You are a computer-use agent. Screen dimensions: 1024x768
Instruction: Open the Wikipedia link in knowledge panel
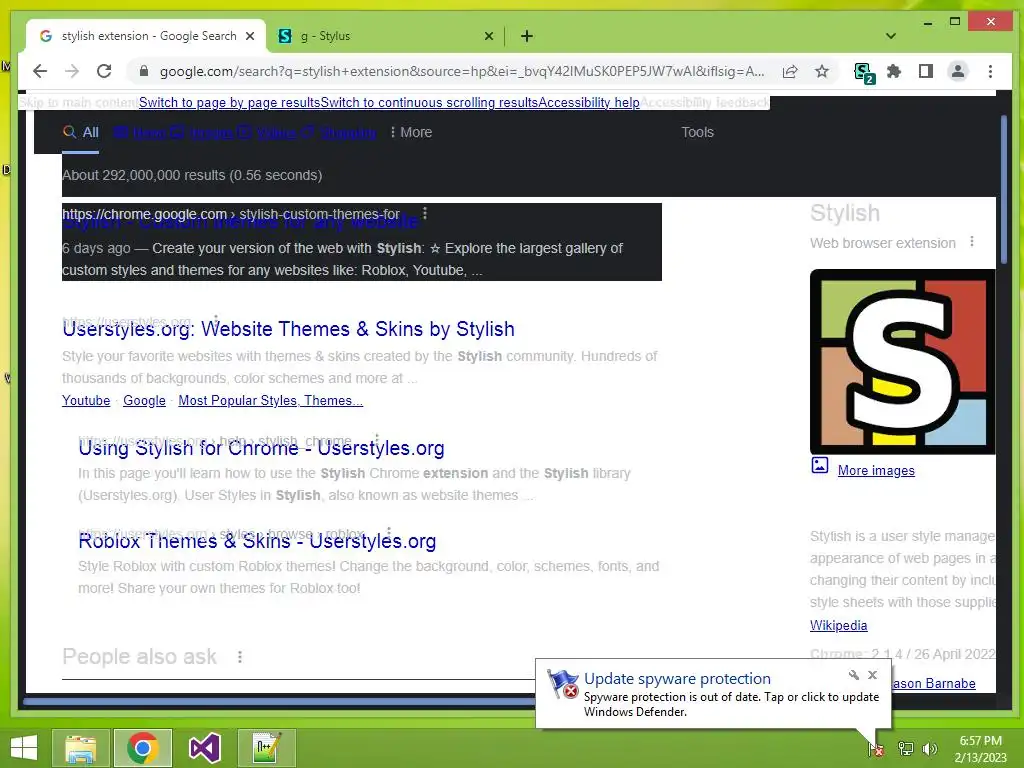coord(839,626)
